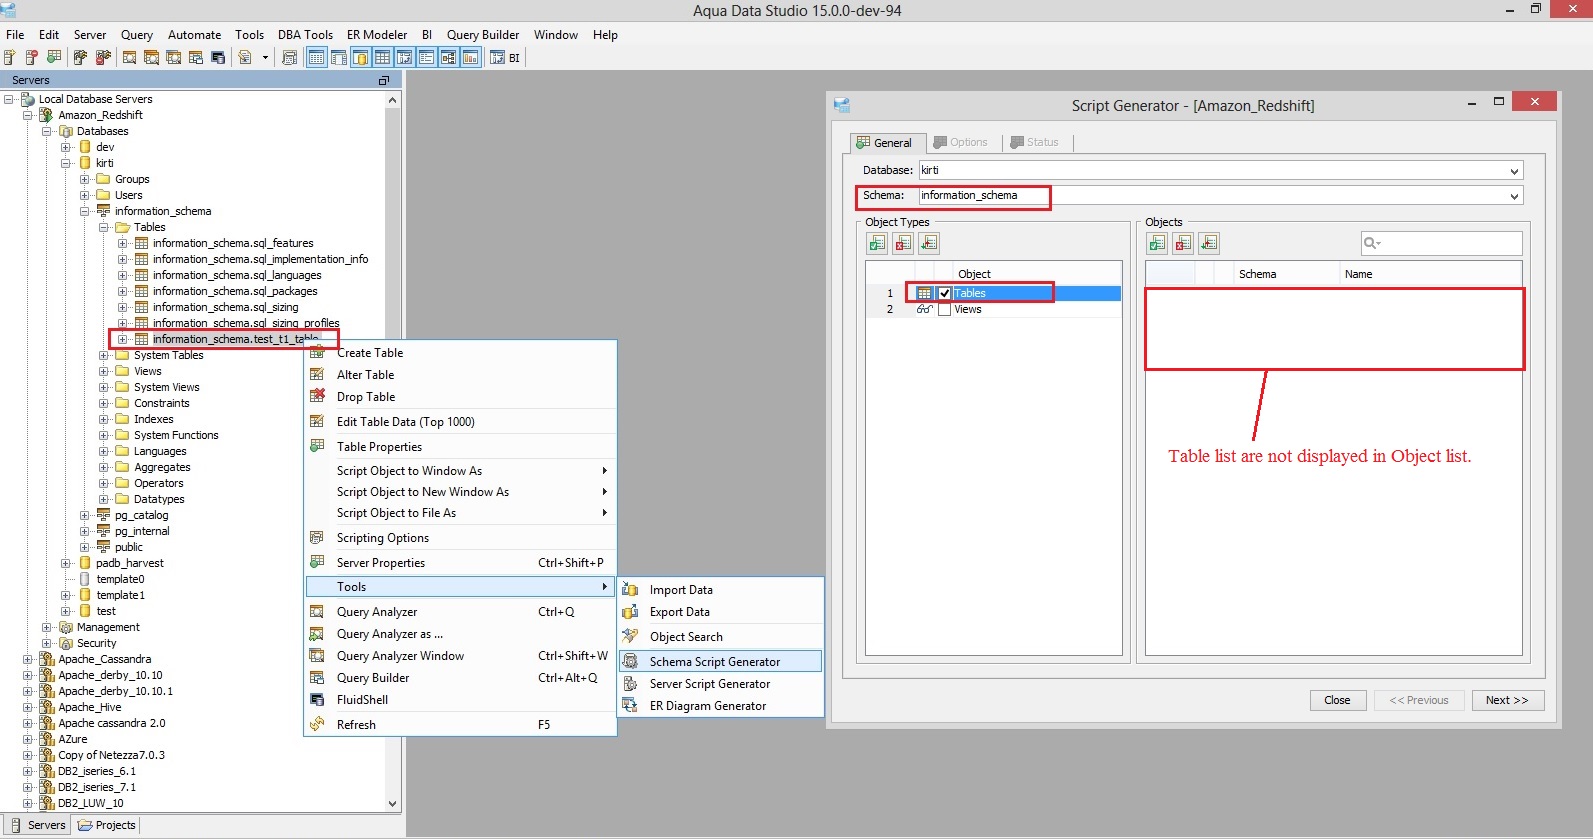Image resolution: width=1593 pixels, height=839 pixels.
Task: Click the BI toolbar icon
Action: [505, 57]
